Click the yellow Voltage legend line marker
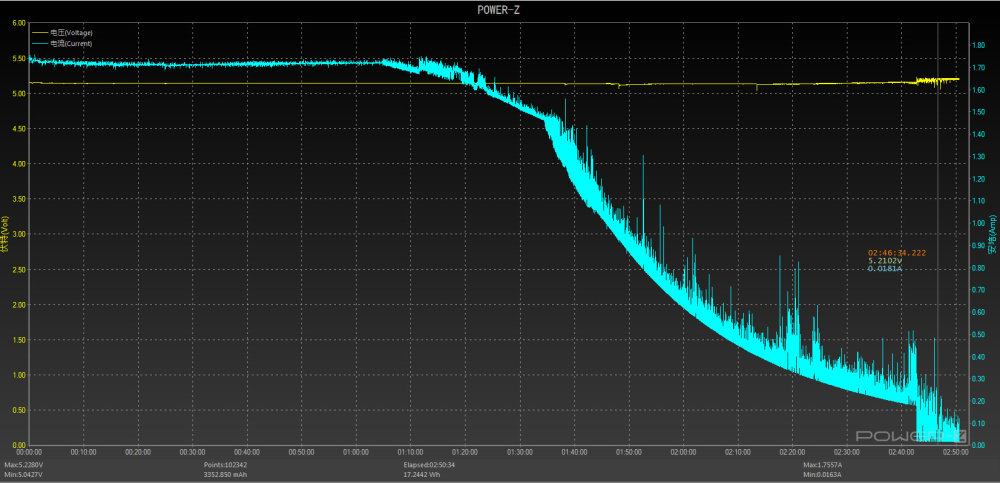Viewport: 1000px width, 483px height. tap(40, 33)
